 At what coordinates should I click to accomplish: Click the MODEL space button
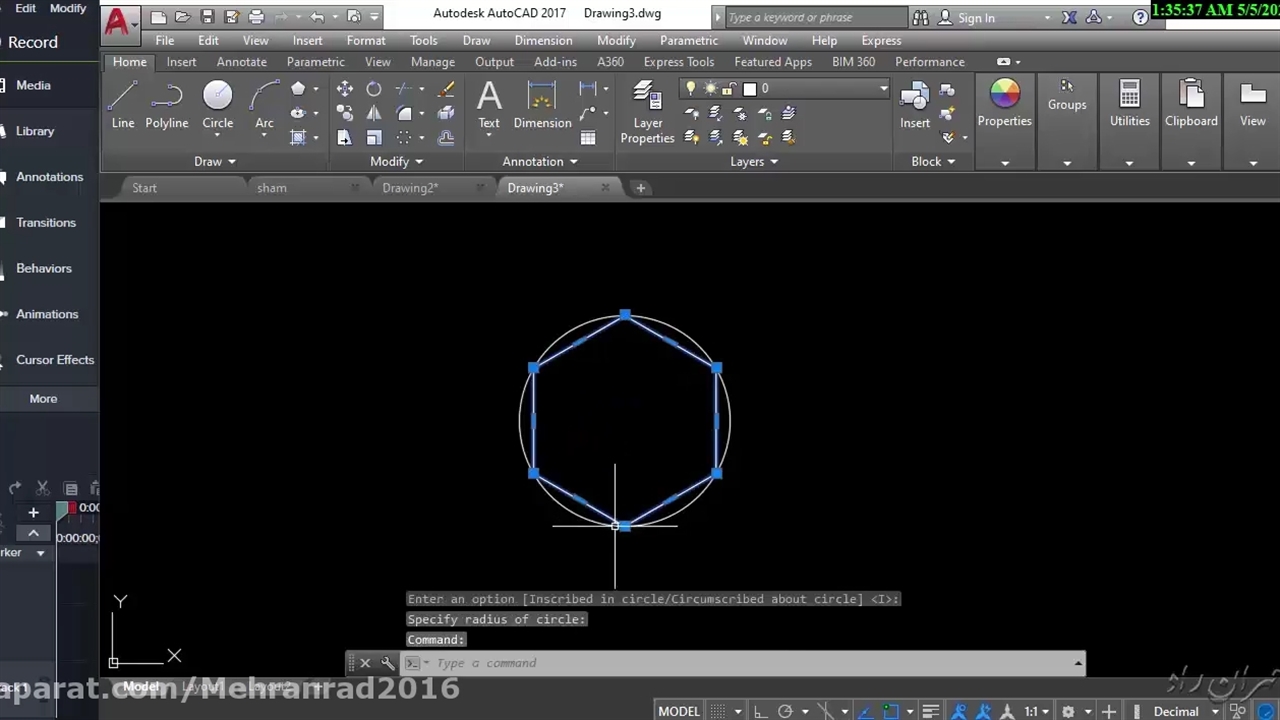coord(678,712)
